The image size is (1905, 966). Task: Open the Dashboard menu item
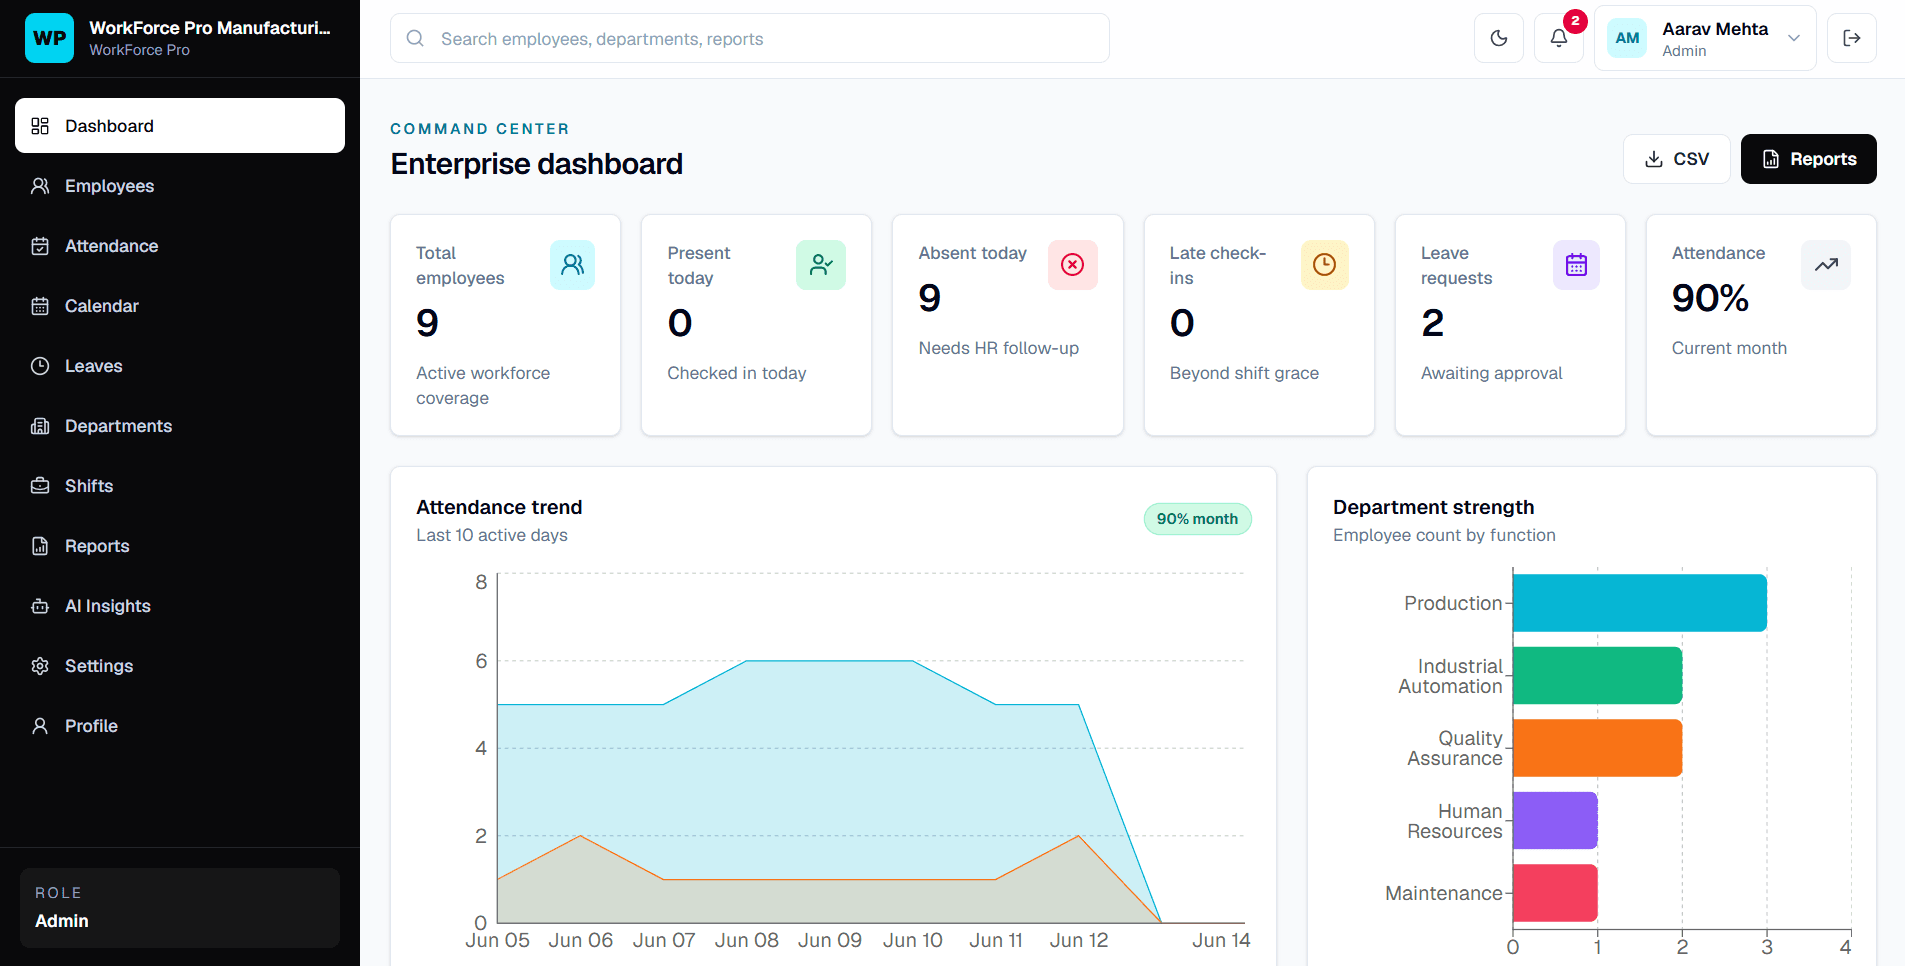[180, 126]
